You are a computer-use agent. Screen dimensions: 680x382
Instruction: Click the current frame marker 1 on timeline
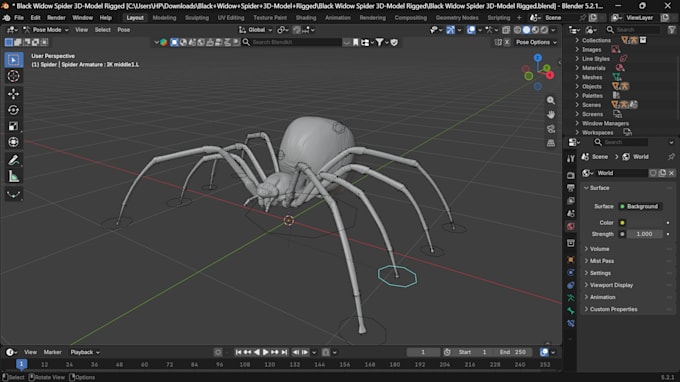(21, 364)
